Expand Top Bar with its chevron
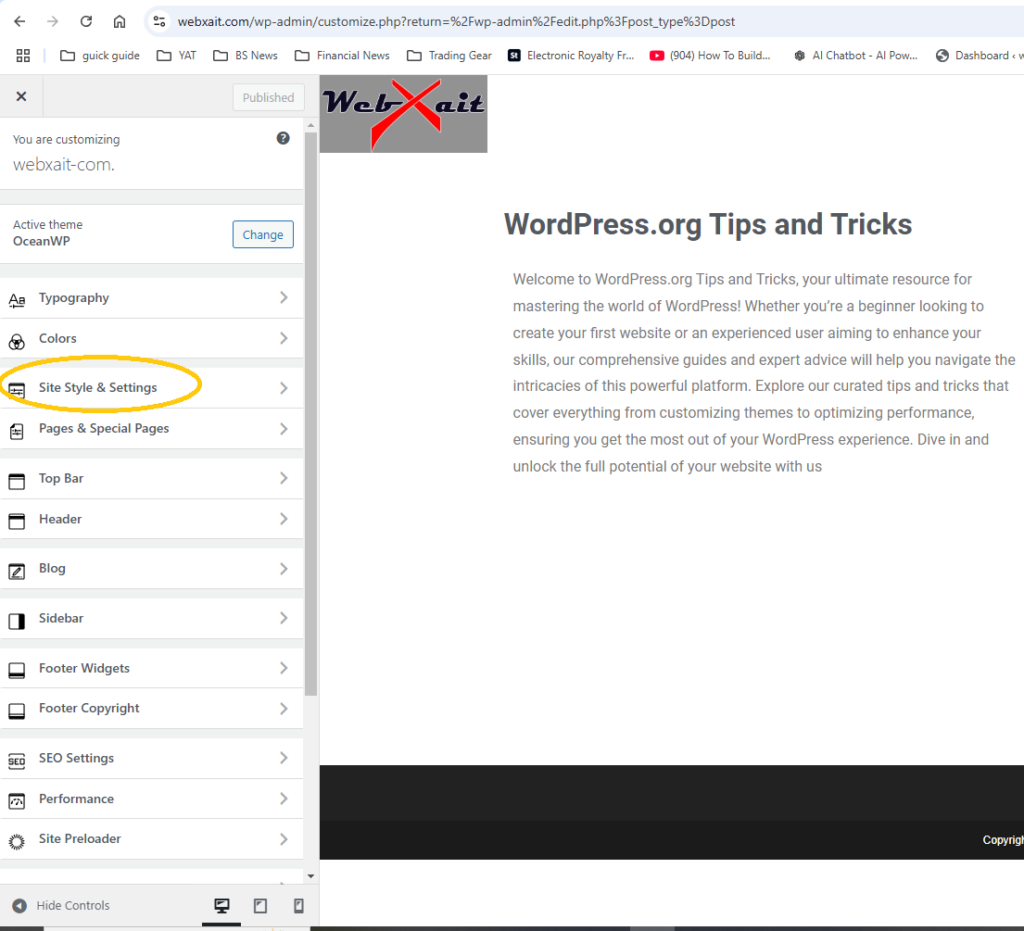This screenshot has height=931, width=1024. [283, 479]
